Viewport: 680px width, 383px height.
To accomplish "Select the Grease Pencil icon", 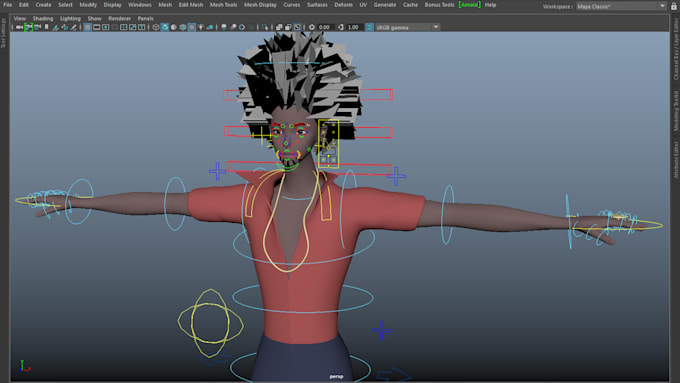I will [x=74, y=27].
